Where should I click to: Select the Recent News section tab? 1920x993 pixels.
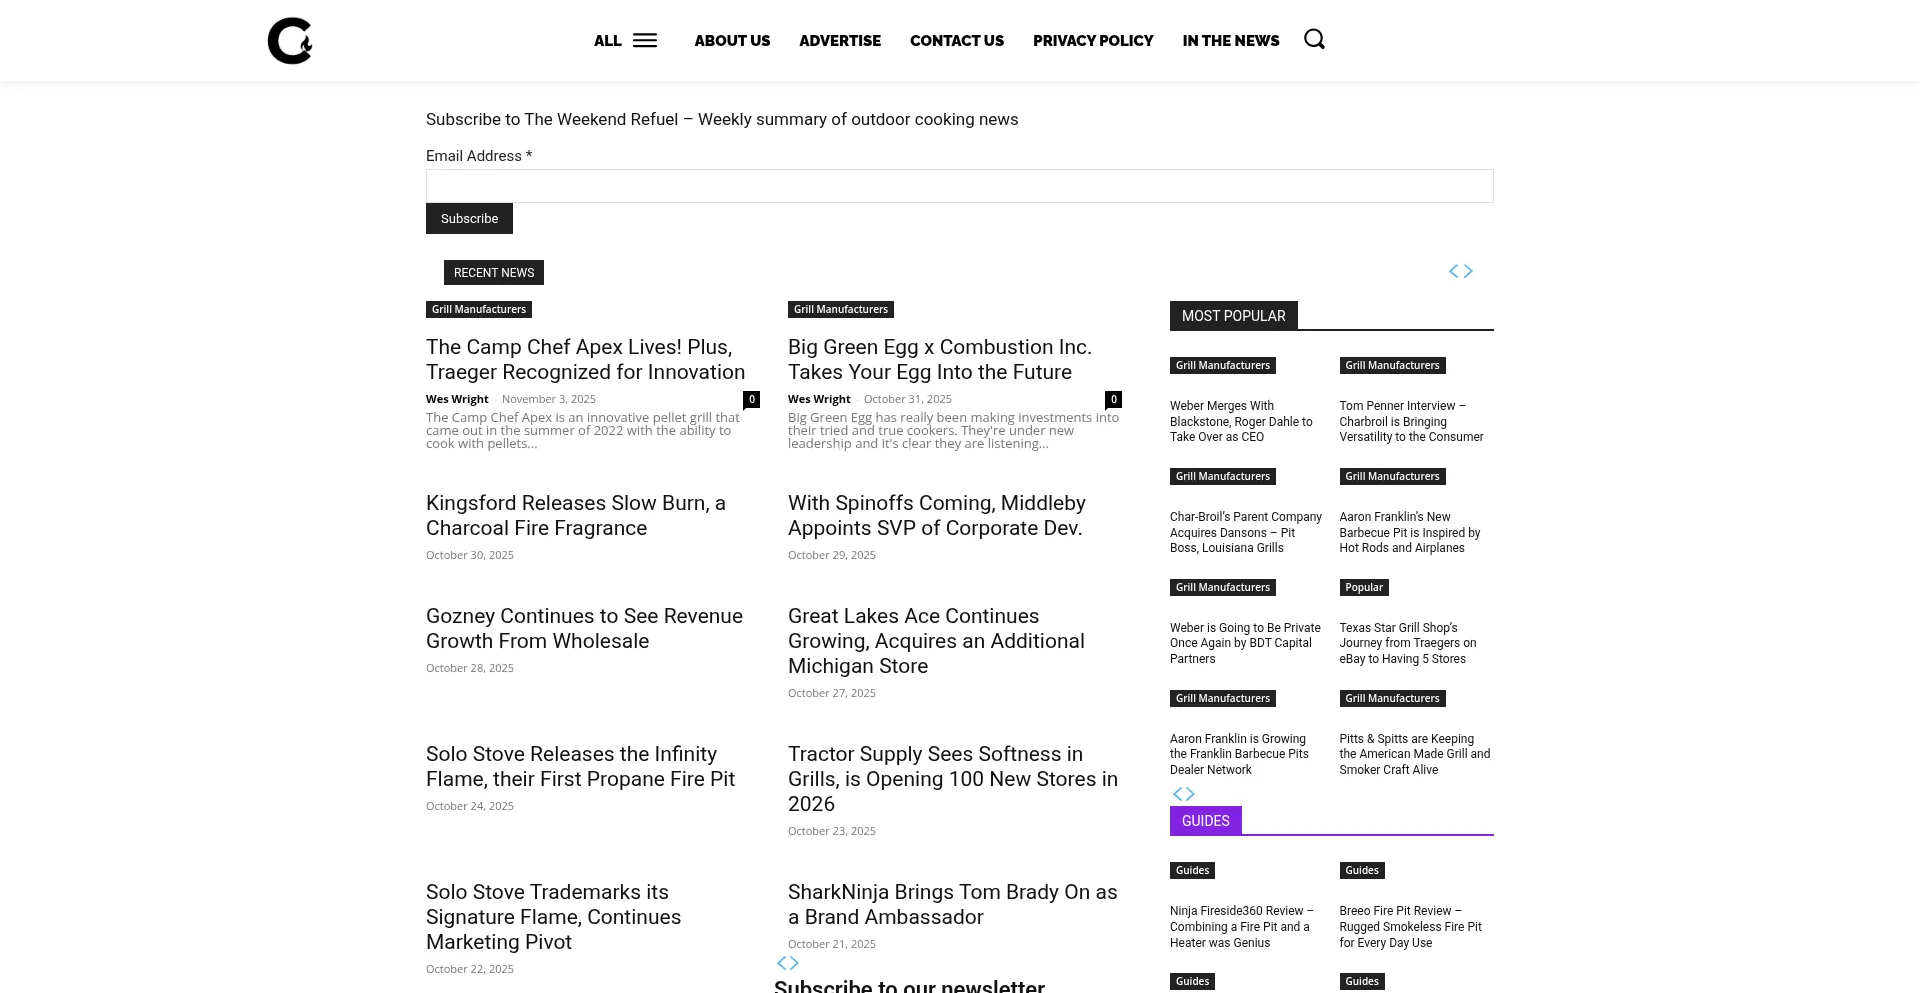tap(494, 273)
